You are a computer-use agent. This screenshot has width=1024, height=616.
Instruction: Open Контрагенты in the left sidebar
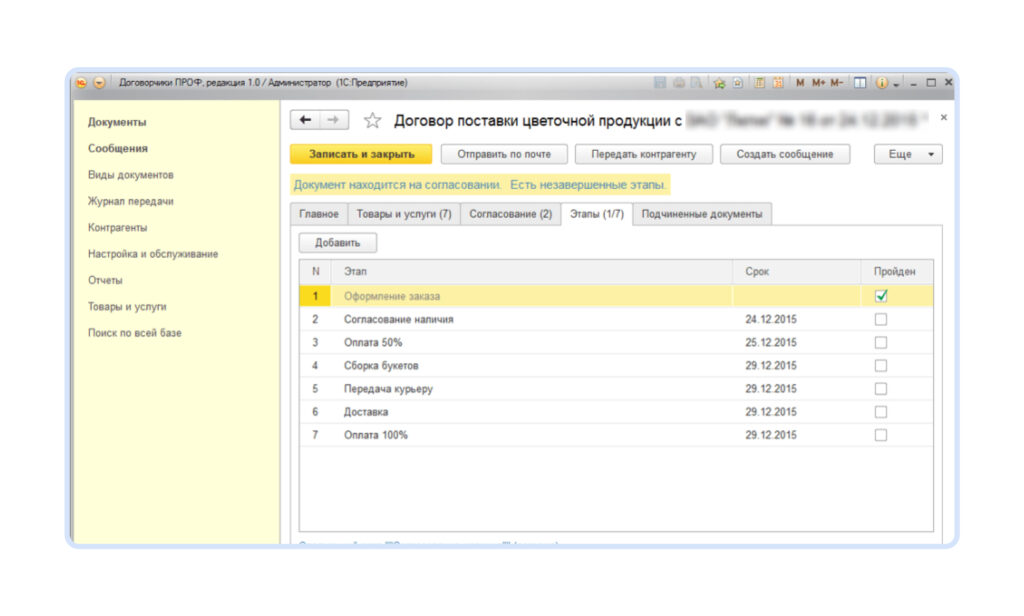[117, 228]
